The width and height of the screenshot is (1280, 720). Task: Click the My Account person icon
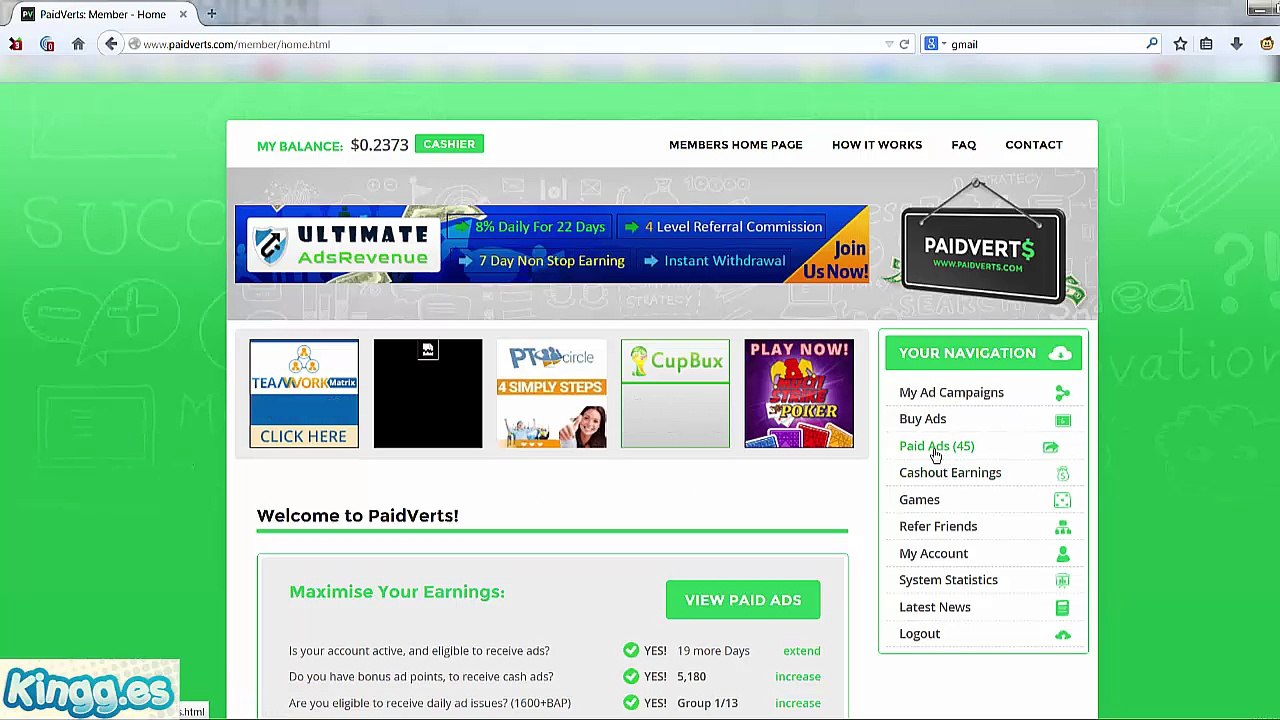tap(1062, 553)
